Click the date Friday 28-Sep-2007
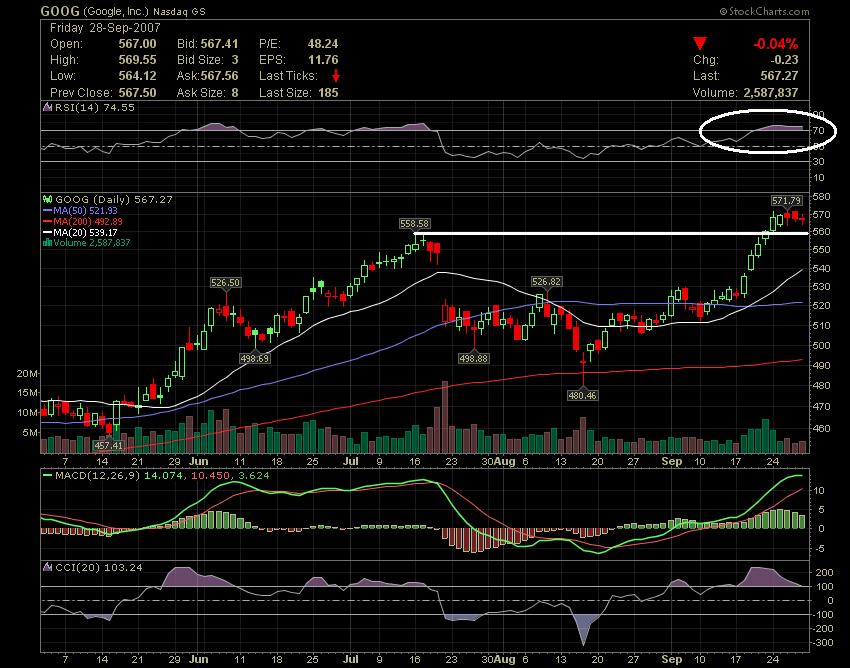The image size is (850, 668). pyautogui.click(x=105, y=28)
